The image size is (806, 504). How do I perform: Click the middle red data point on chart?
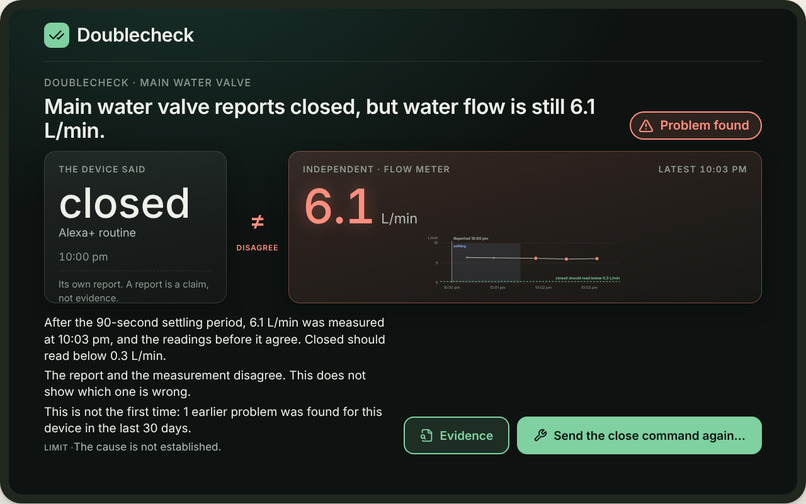[566, 259]
